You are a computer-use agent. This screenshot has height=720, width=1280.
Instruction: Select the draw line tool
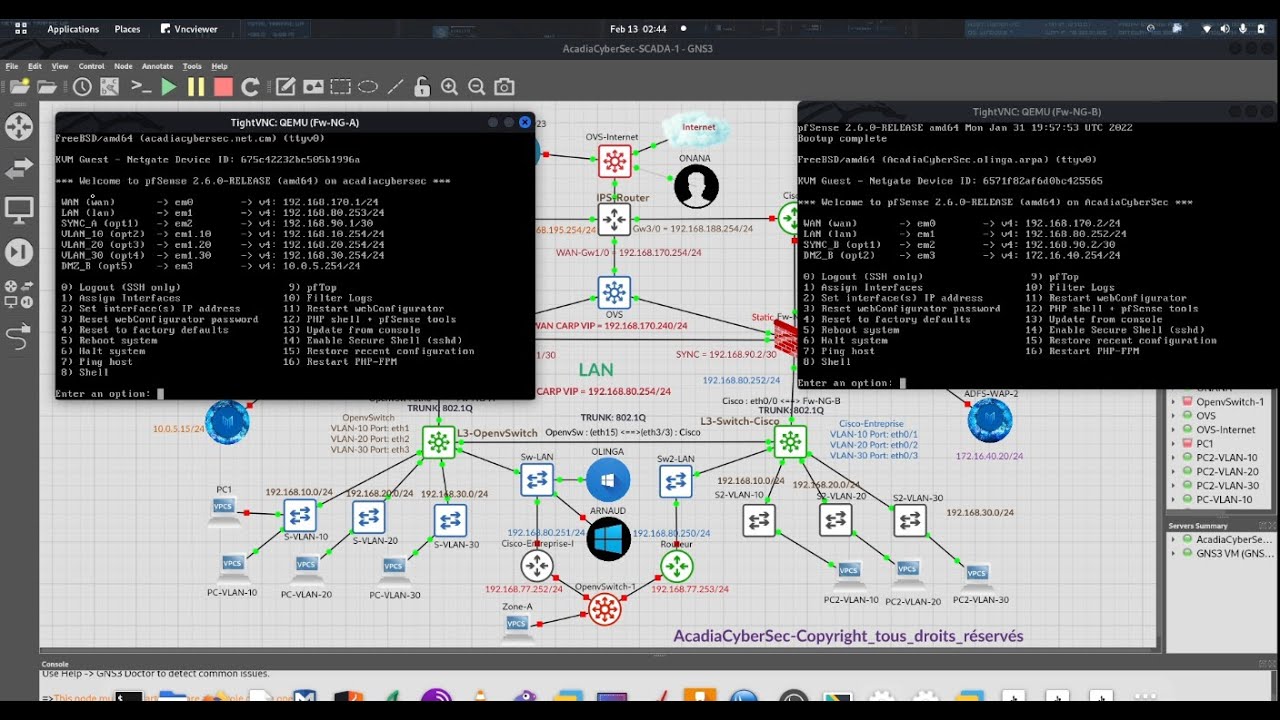tap(395, 87)
